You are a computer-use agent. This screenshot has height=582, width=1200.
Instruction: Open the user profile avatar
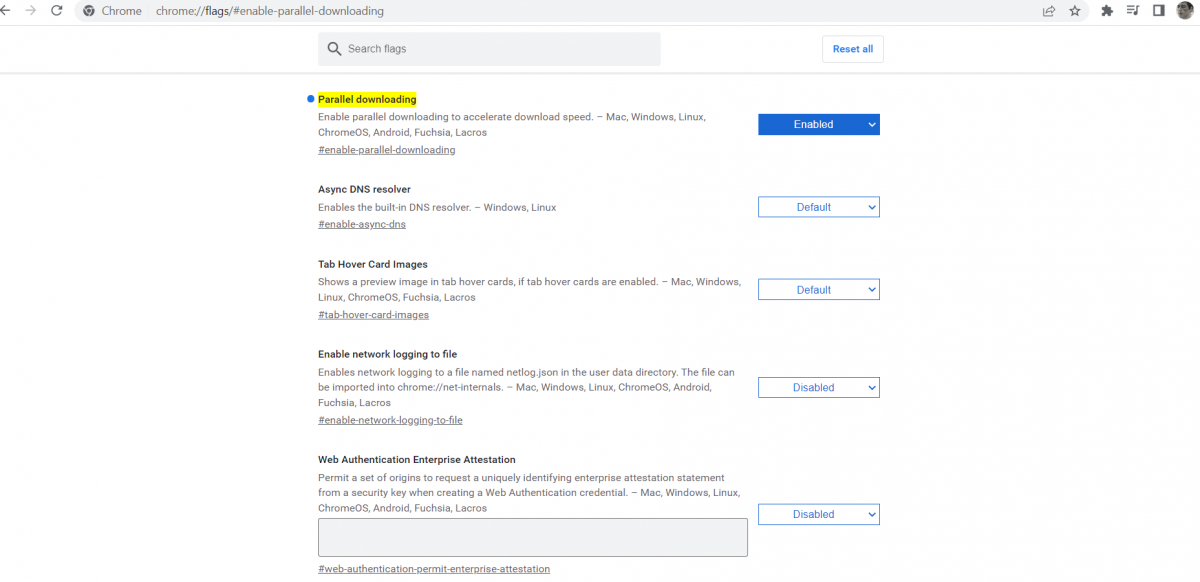tap(1185, 11)
